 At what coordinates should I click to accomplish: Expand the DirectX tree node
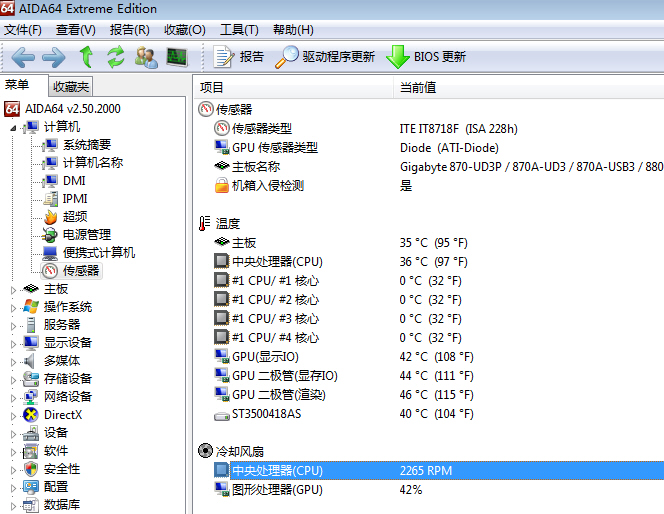coord(13,416)
